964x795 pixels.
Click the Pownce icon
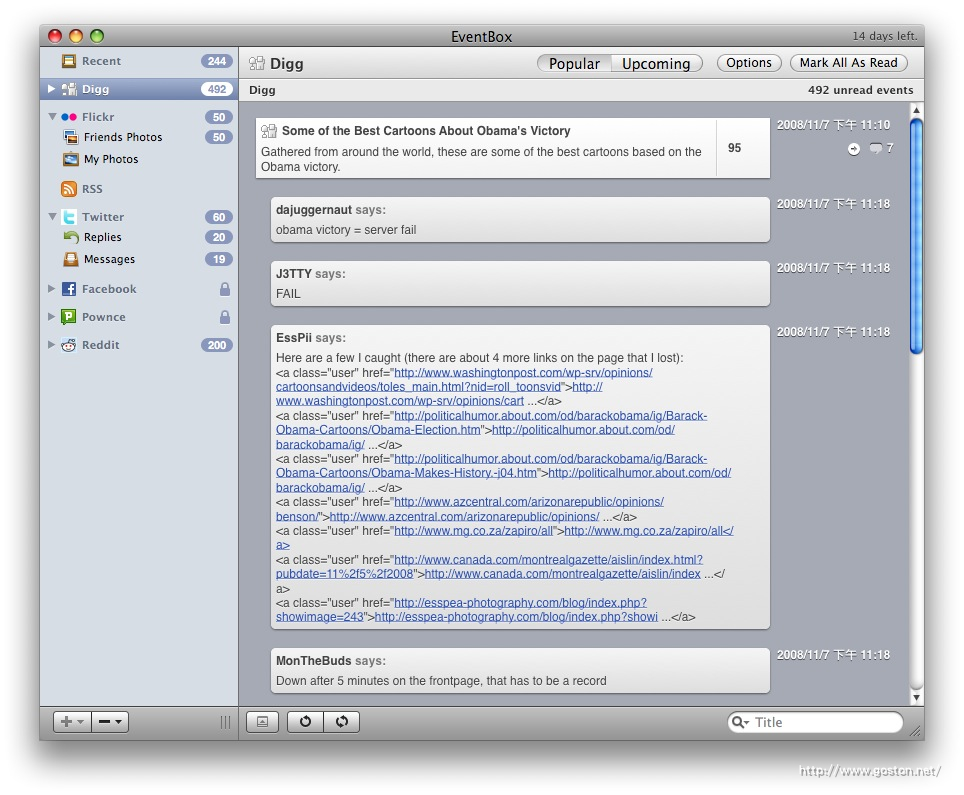point(69,317)
